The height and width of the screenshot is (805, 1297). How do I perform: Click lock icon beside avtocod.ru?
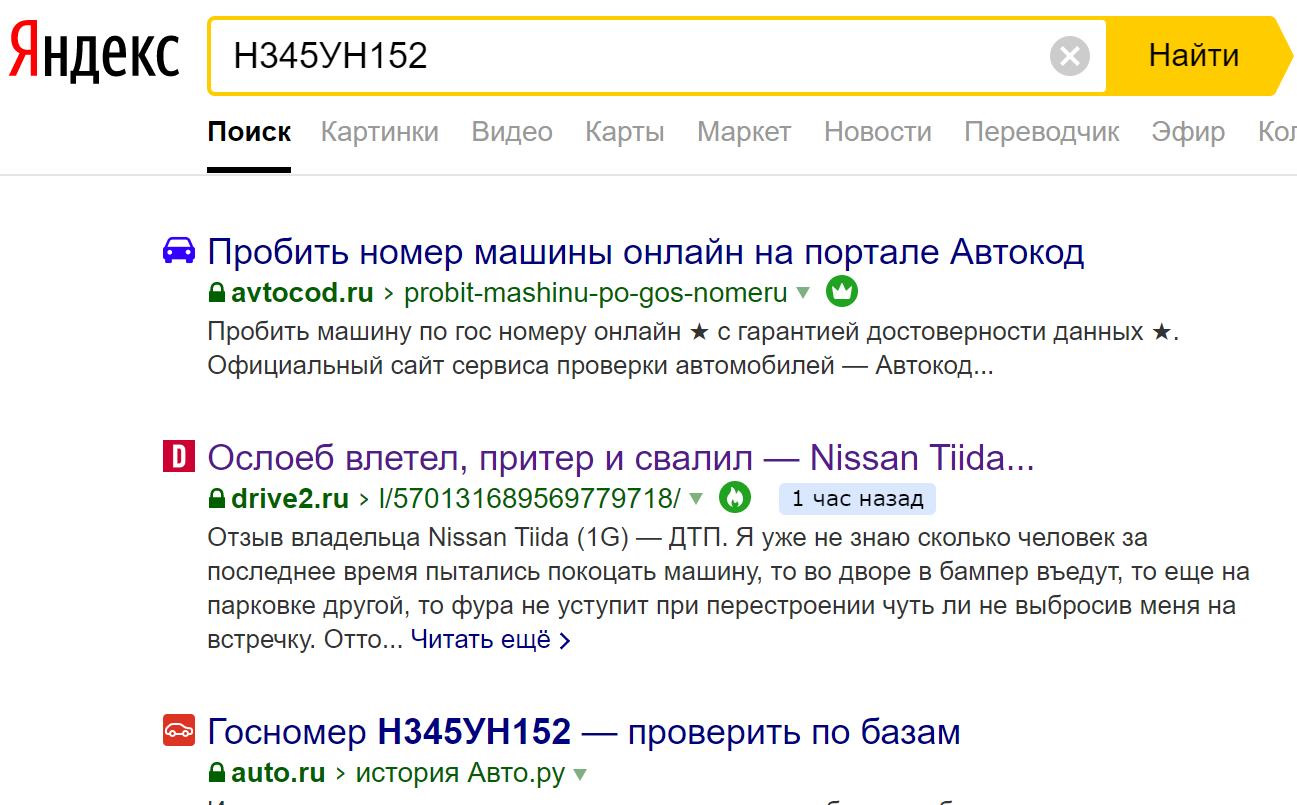pyautogui.click(x=216, y=293)
